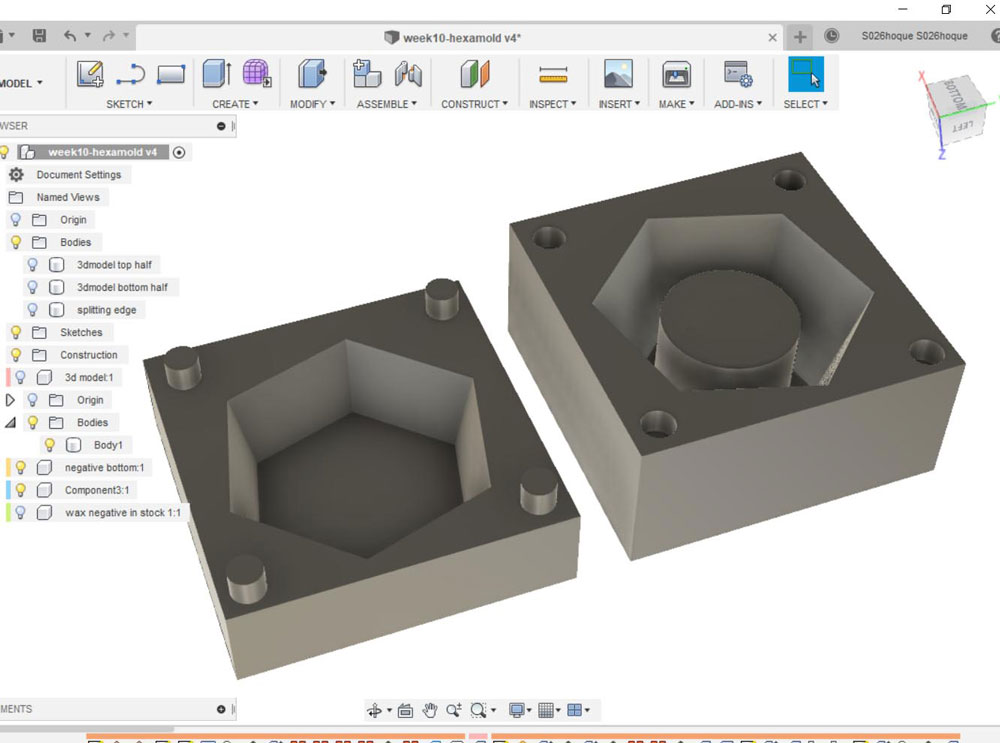
Task: Collapse the Bodies folder under 3d model:1
Action: click(10, 422)
